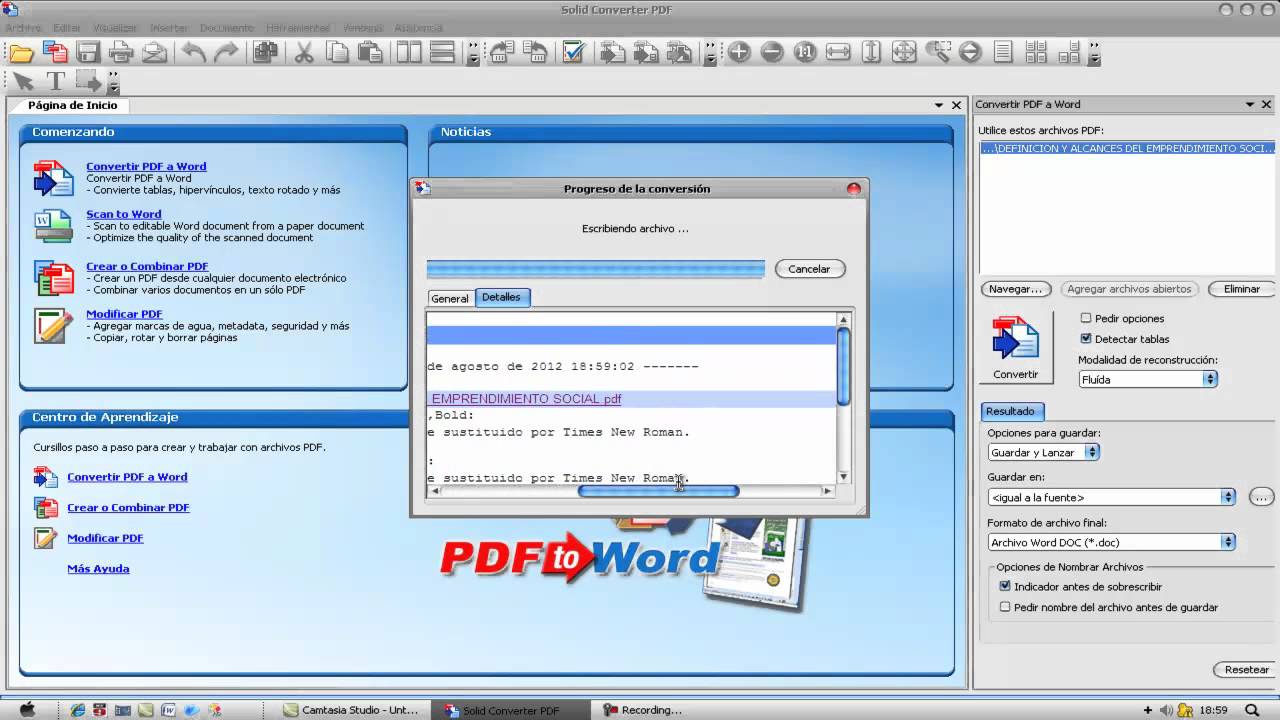
Task: Open the Archivo menu
Action: [23, 28]
